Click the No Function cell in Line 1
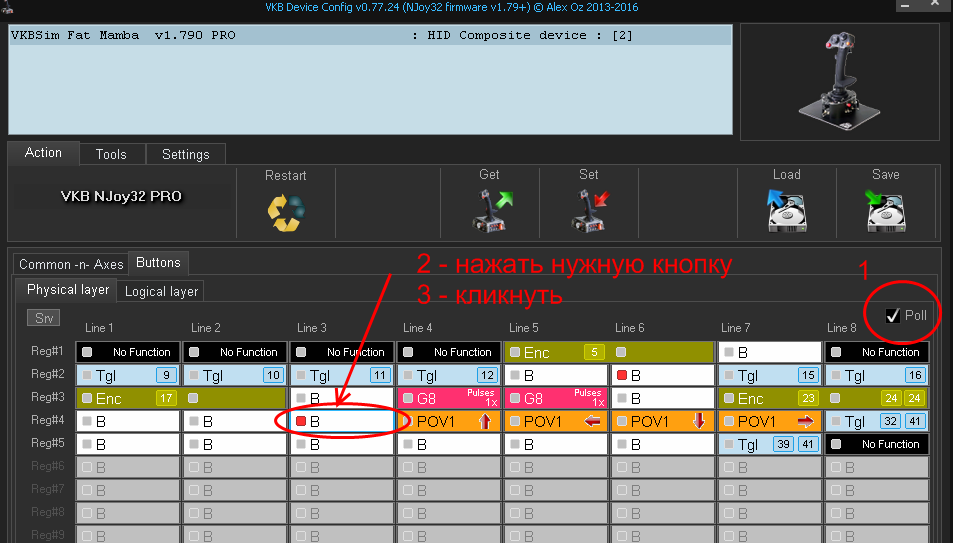953x543 pixels. [128, 352]
